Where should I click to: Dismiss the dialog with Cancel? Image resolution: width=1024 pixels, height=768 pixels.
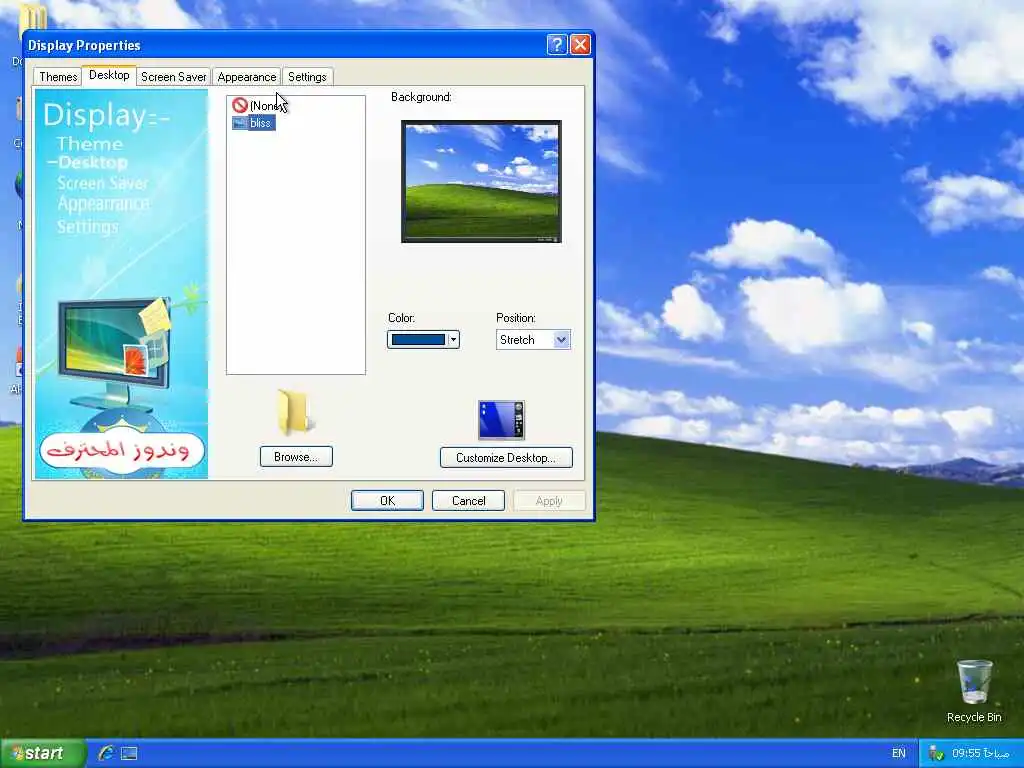[x=468, y=500]
